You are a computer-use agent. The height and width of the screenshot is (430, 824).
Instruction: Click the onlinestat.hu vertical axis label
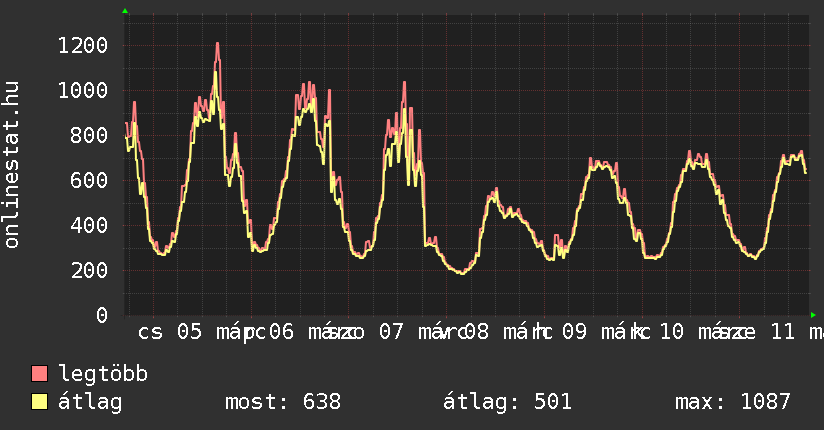(x=13, y=166)
